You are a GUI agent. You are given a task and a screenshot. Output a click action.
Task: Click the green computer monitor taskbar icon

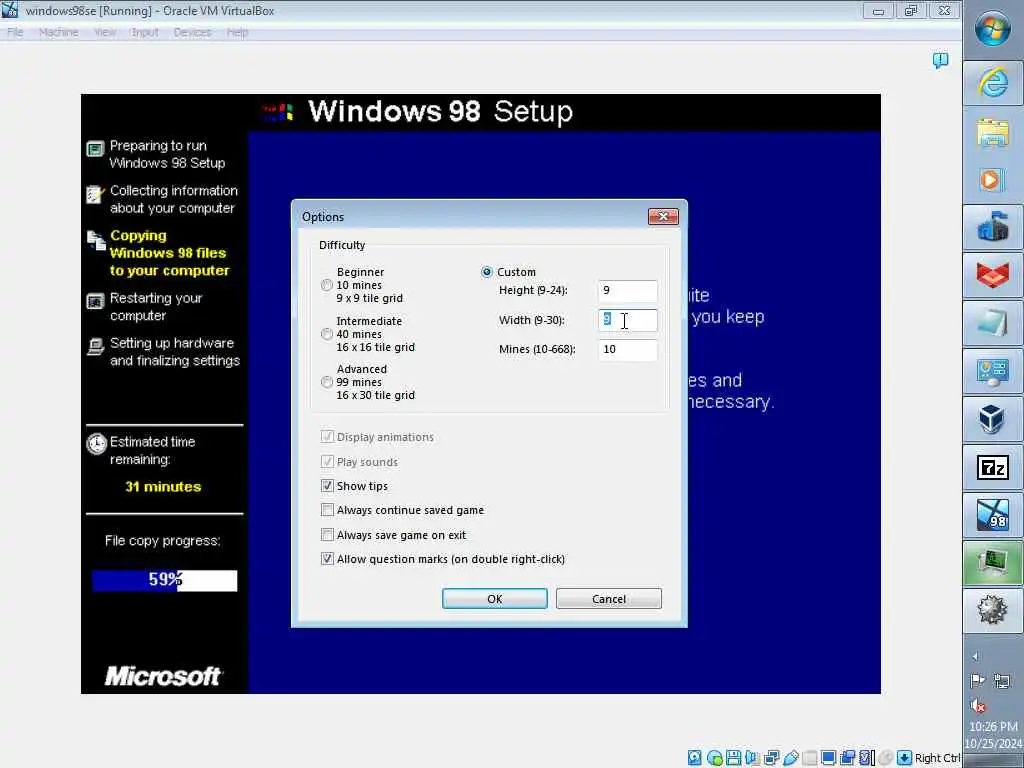point(993,563)
